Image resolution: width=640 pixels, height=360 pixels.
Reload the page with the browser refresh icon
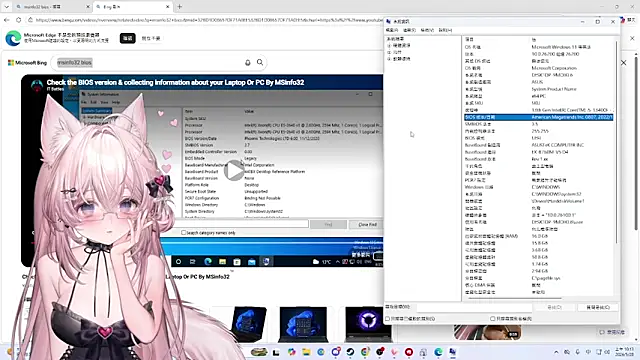[18, 20]
